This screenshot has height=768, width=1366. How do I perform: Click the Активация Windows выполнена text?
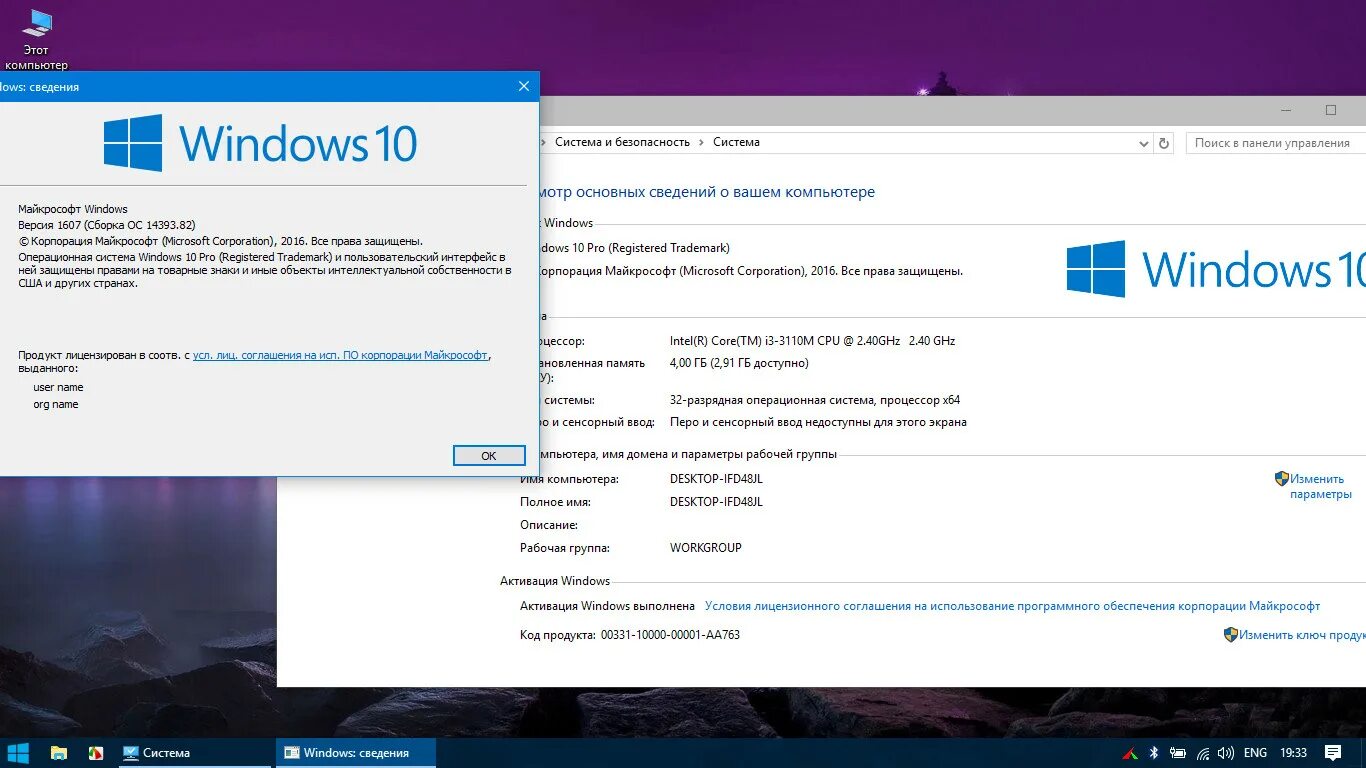[x=607, y=606]
